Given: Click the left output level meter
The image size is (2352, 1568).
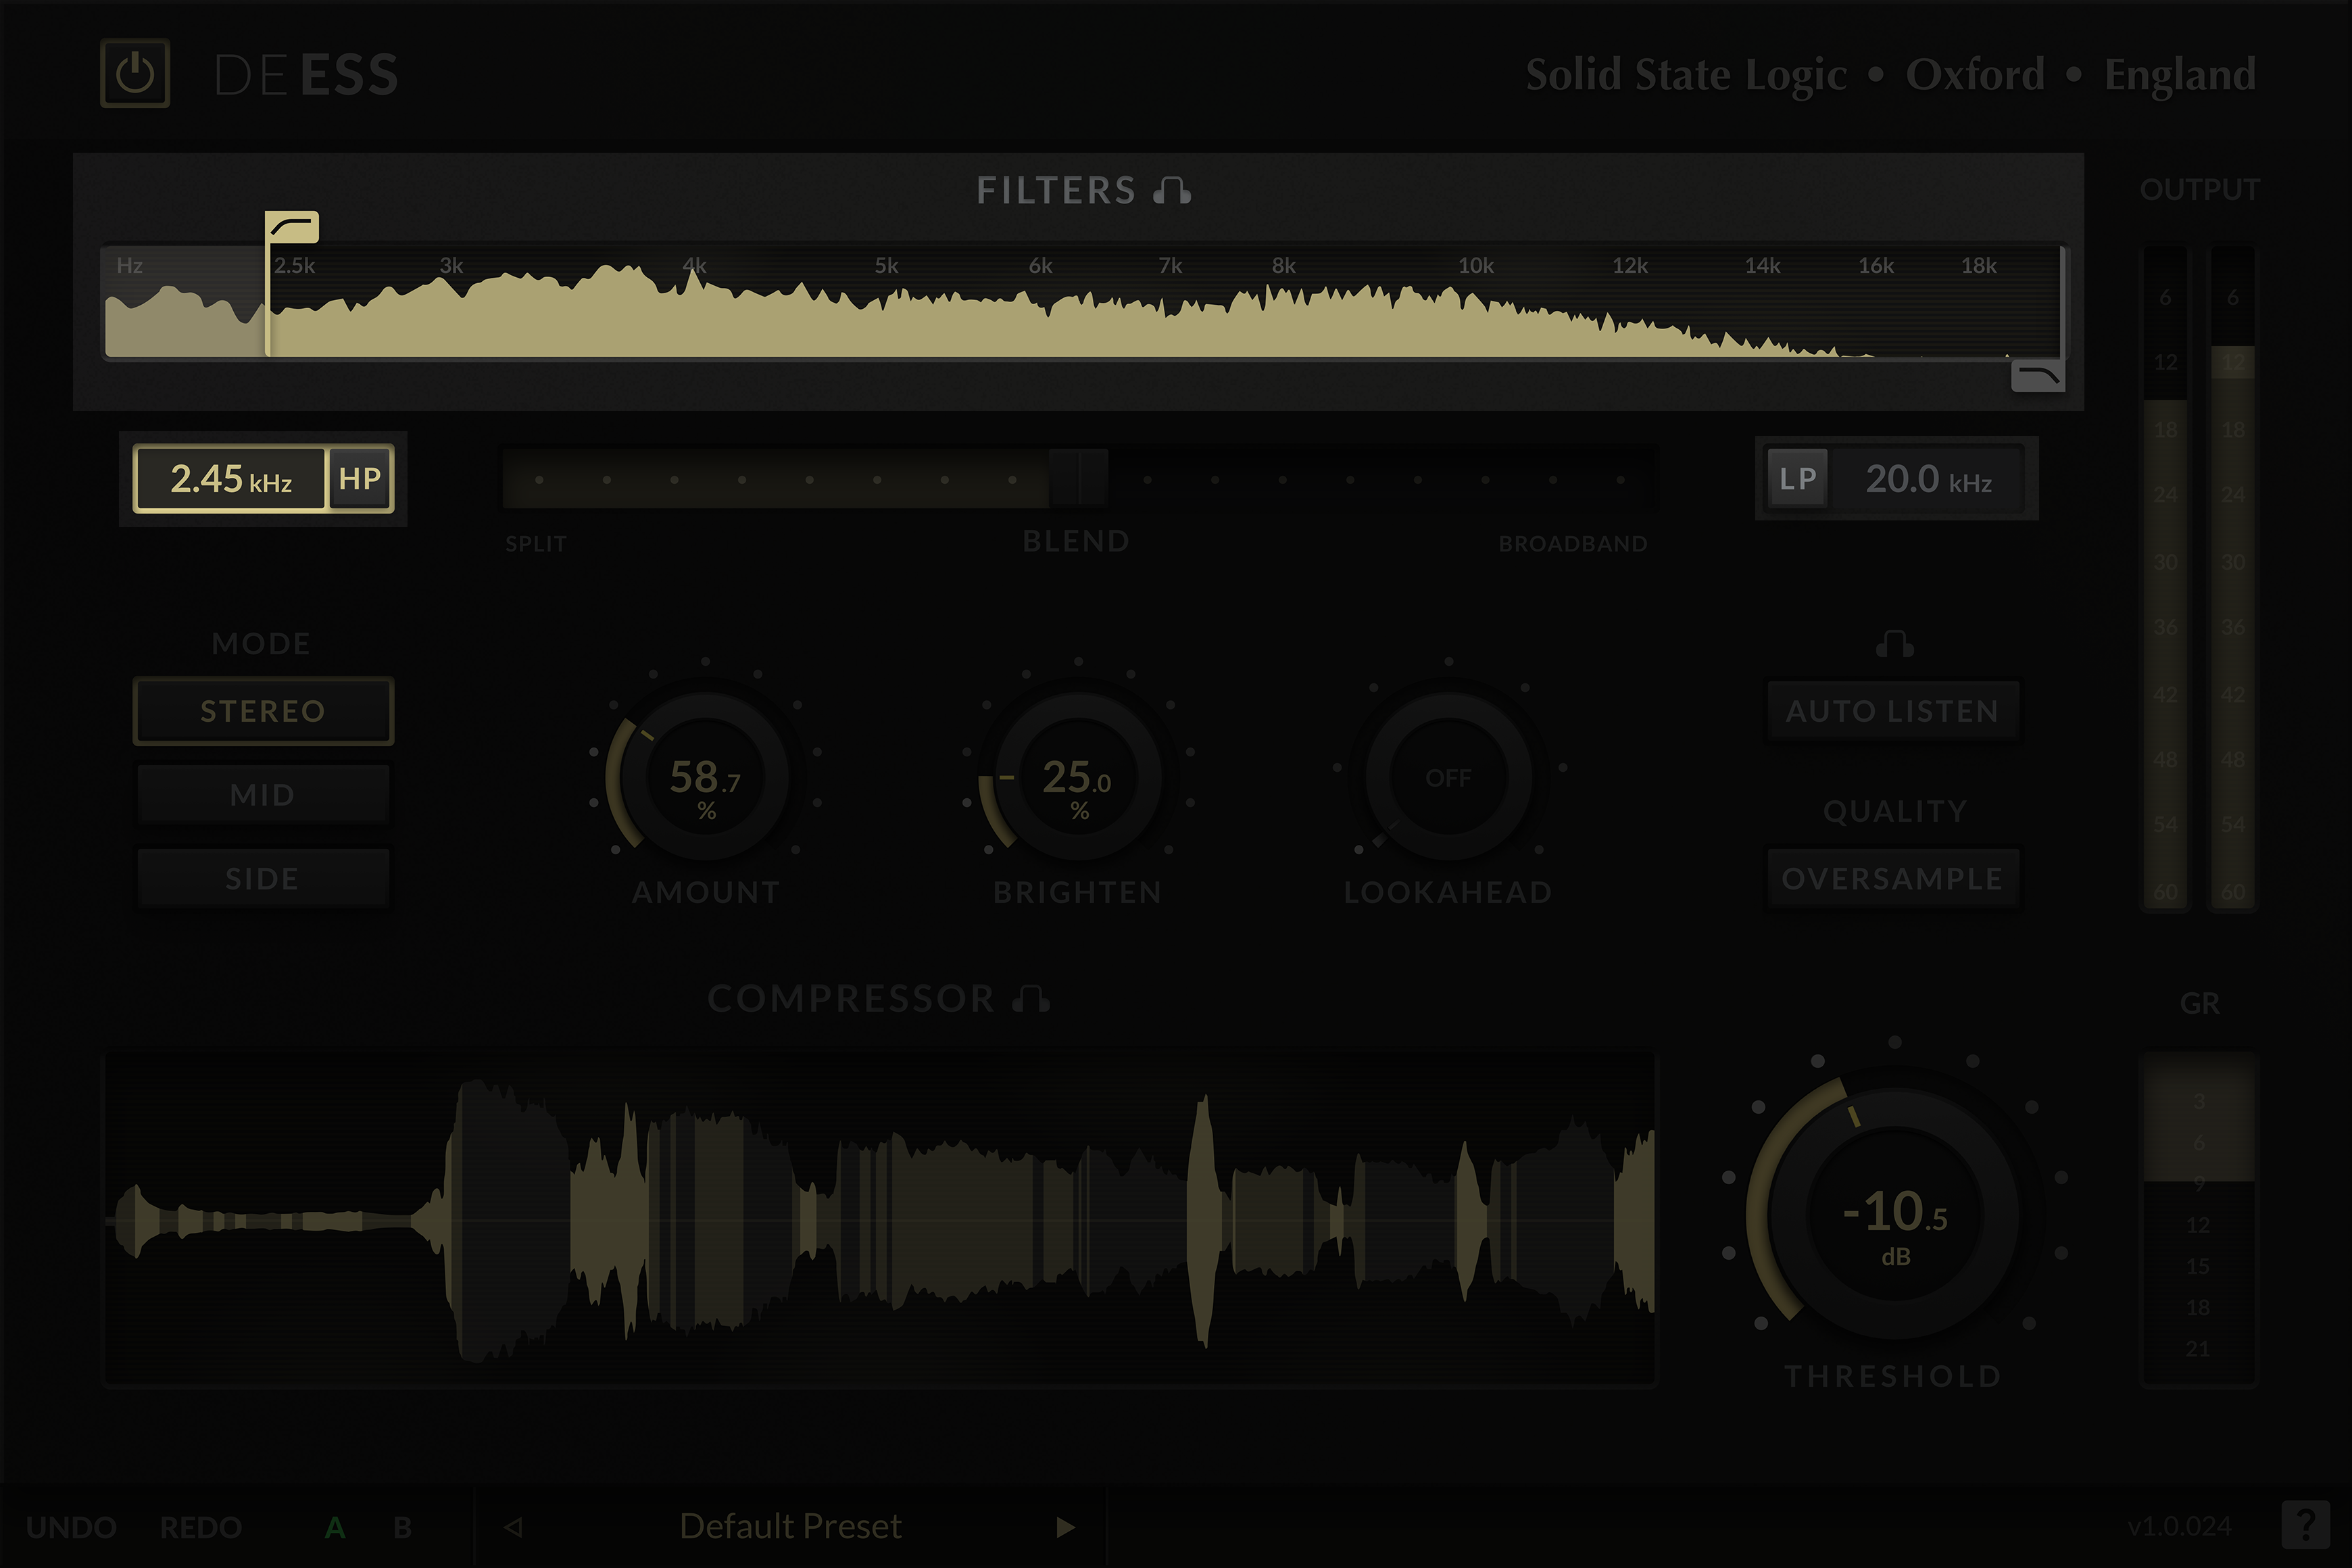Looking at the screenshot, I should [2165, 578].
